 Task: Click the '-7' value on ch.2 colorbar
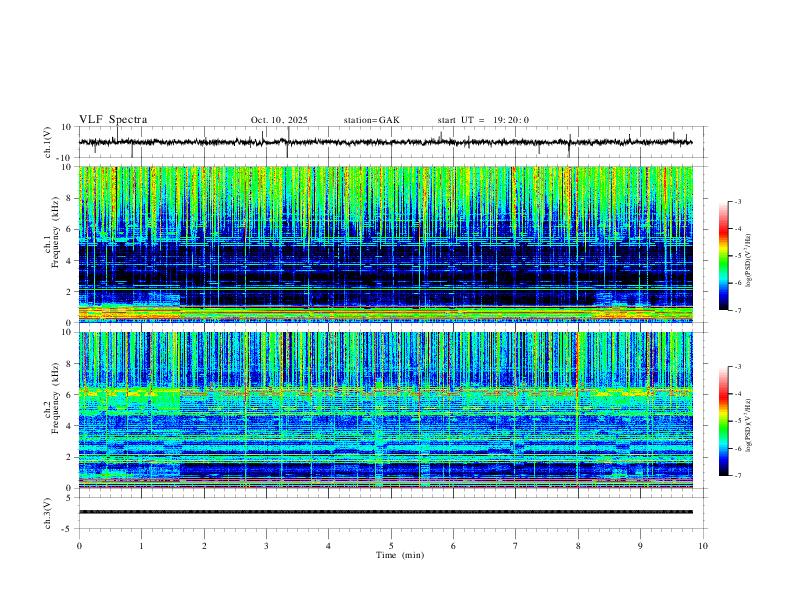737,476
